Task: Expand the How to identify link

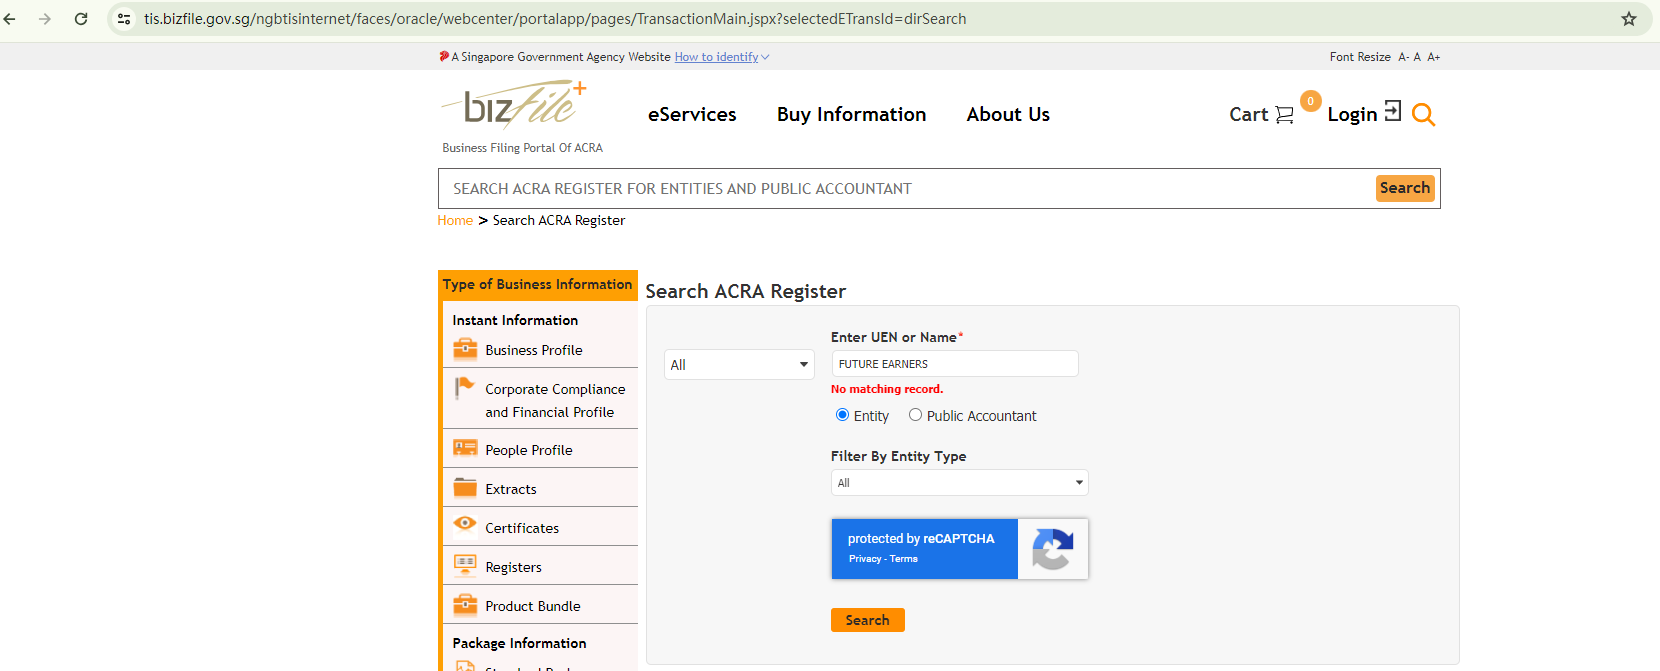Action: (721, 57)
